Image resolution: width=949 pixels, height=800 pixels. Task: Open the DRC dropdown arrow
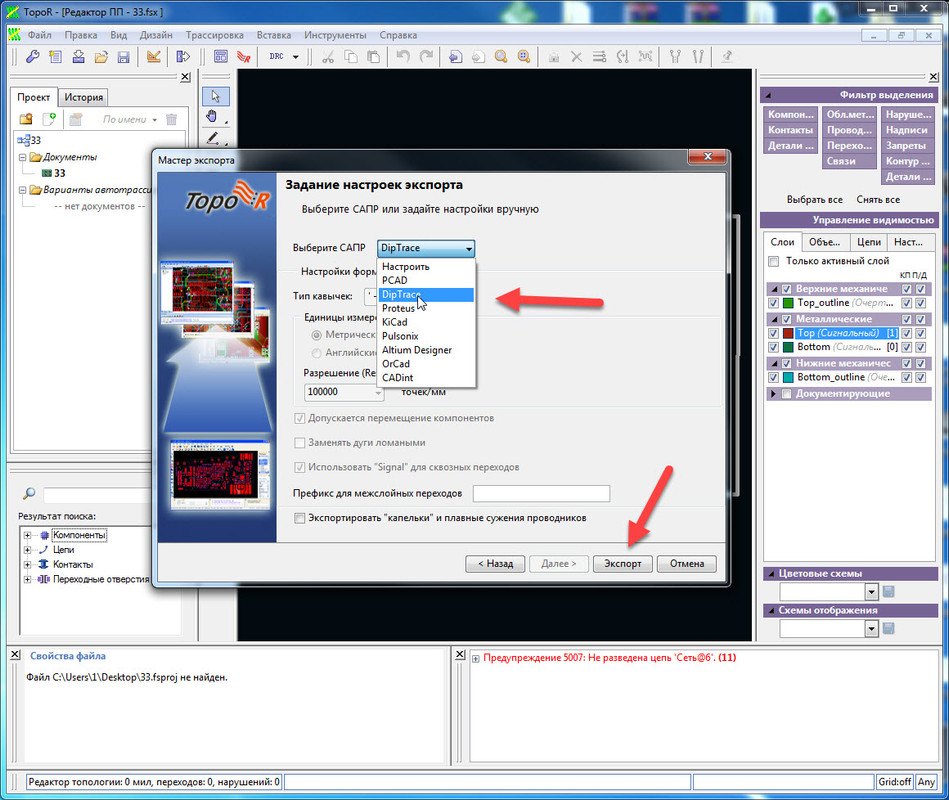(x=296, y=57)
